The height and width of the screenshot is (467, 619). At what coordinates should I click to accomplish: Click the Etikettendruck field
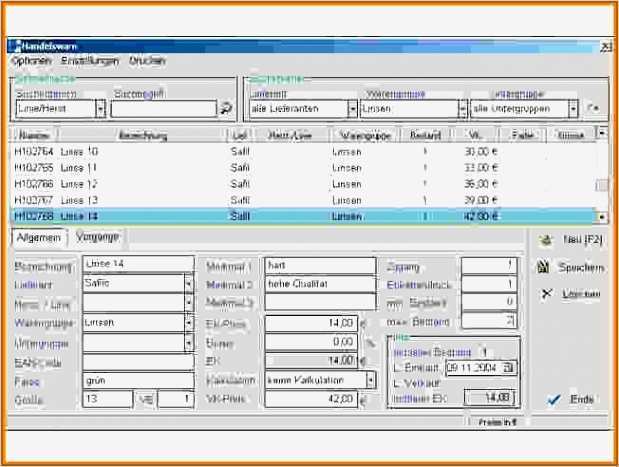489,284
